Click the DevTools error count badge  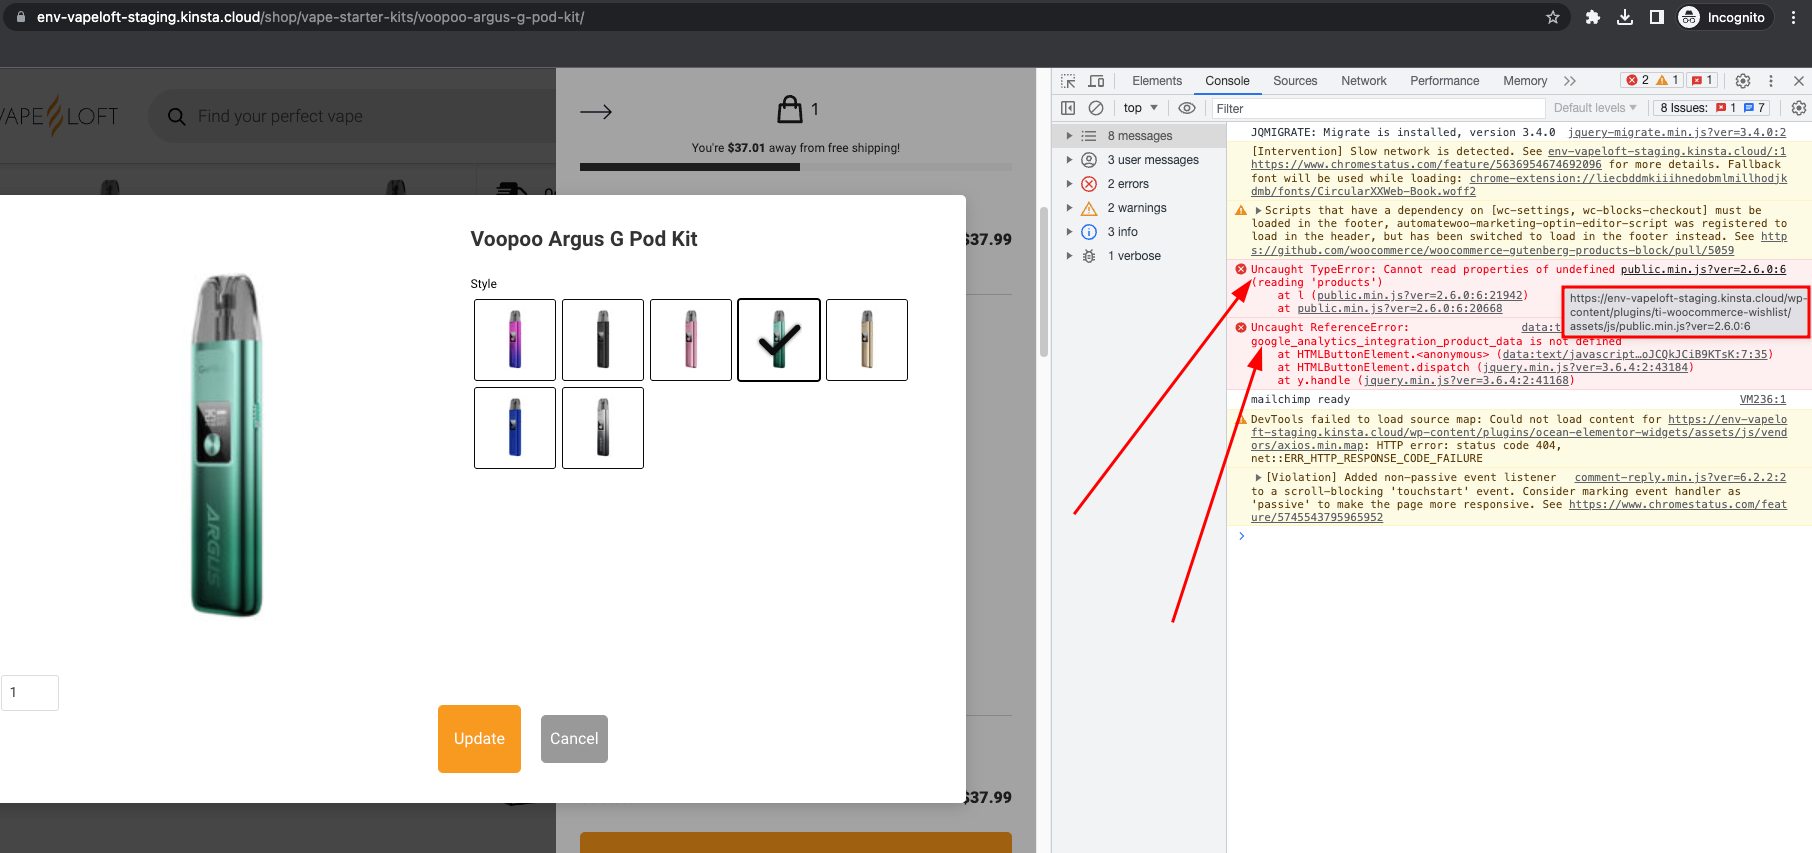click(x=1636, y=81)
